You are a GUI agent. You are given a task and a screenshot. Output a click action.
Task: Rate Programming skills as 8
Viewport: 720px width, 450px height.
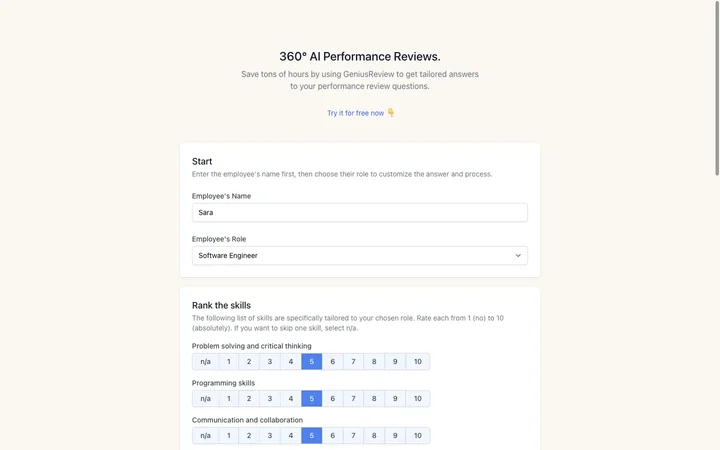pos(374,399)
